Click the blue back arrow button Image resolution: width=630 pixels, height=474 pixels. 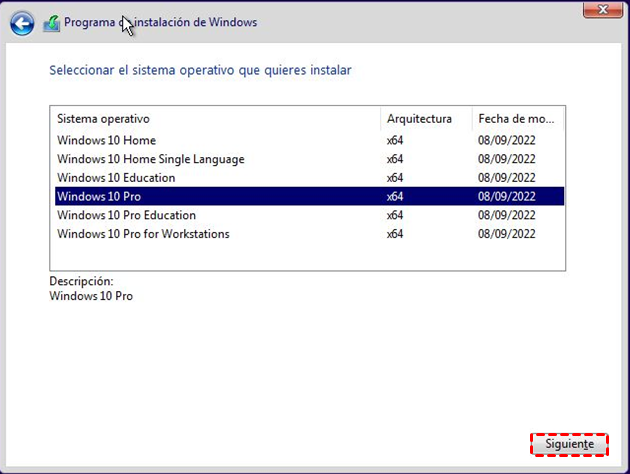click(22, 24)
